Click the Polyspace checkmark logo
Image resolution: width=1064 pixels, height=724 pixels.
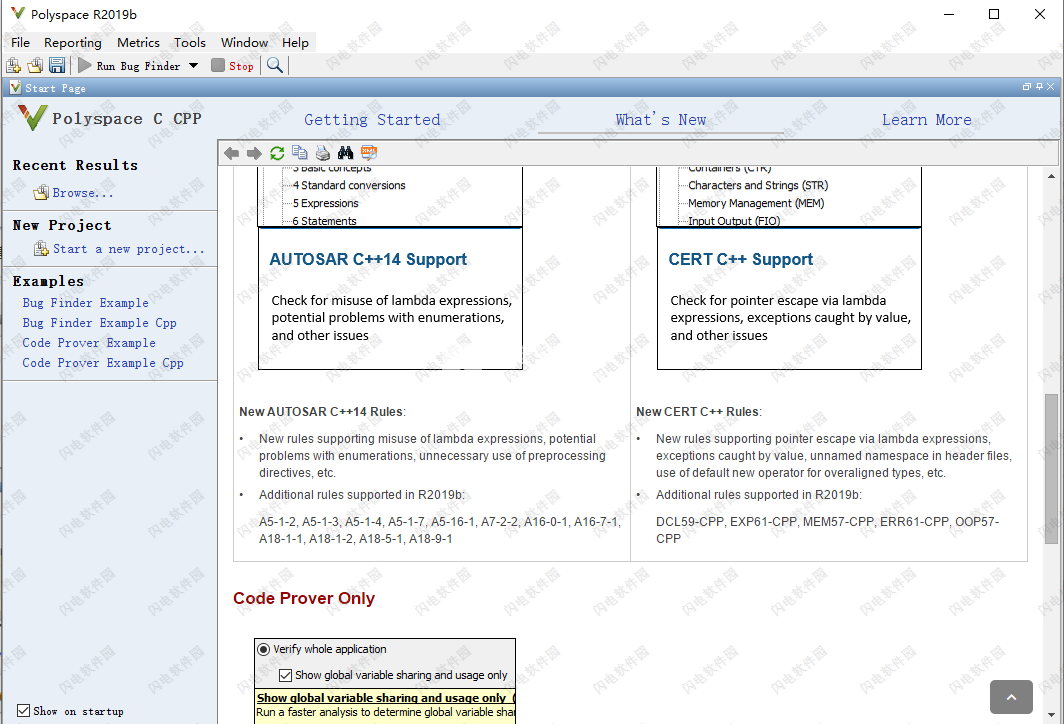click(32, 117)
